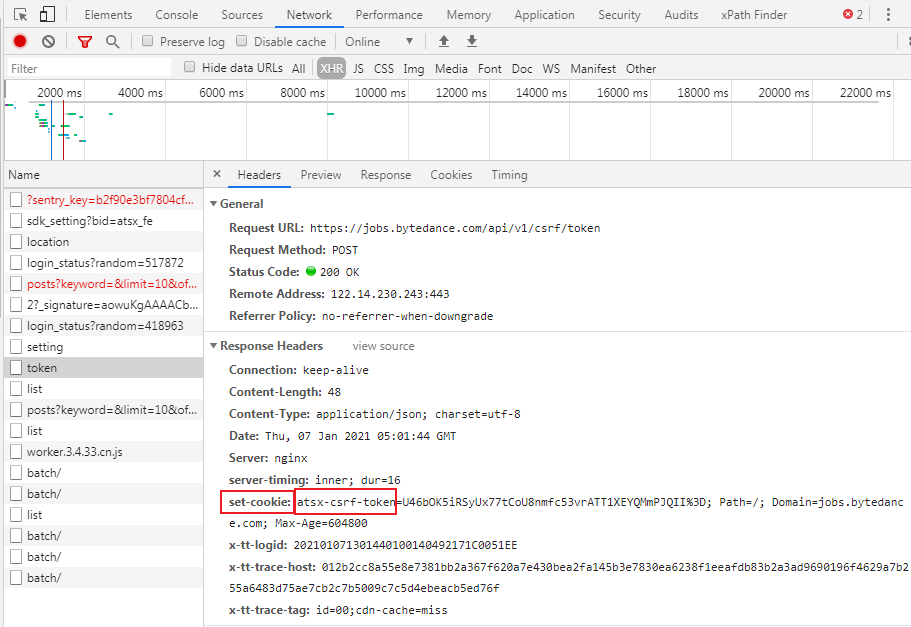
Task: Check the box beside worker.3.4.33.cn.js
Action: [16, 452]
